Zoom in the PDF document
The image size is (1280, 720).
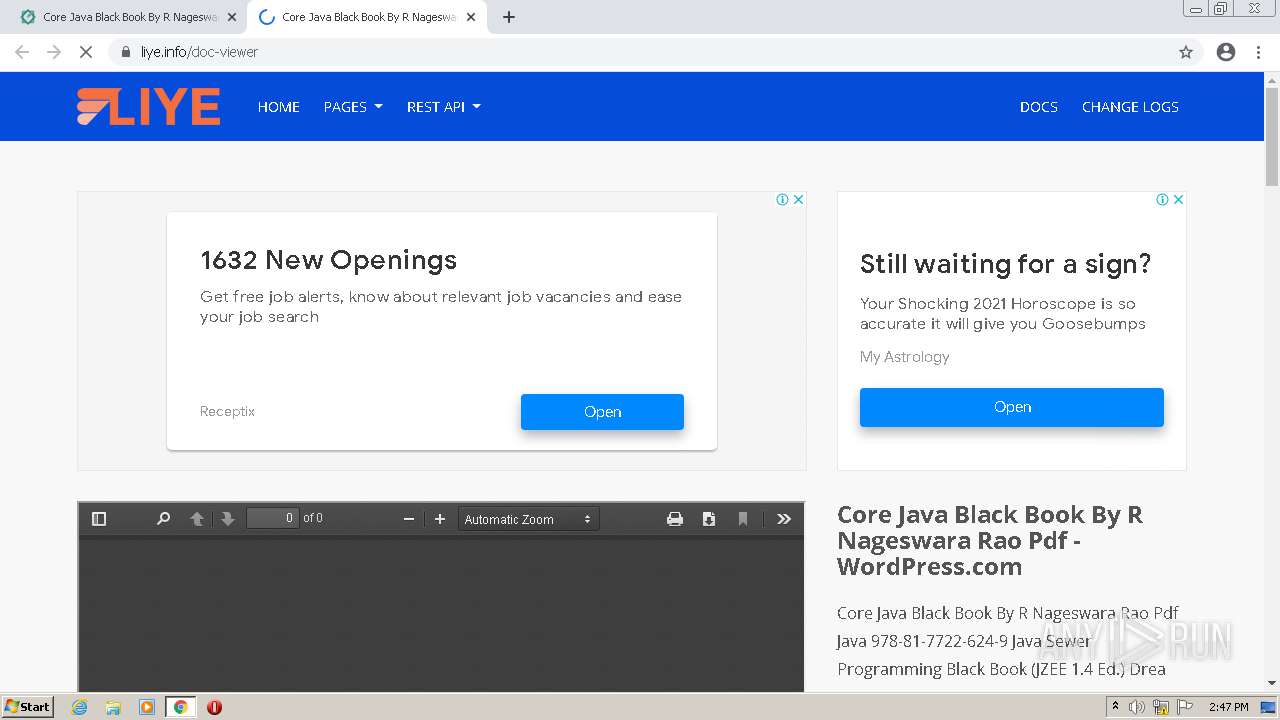(x=440, y=518)
